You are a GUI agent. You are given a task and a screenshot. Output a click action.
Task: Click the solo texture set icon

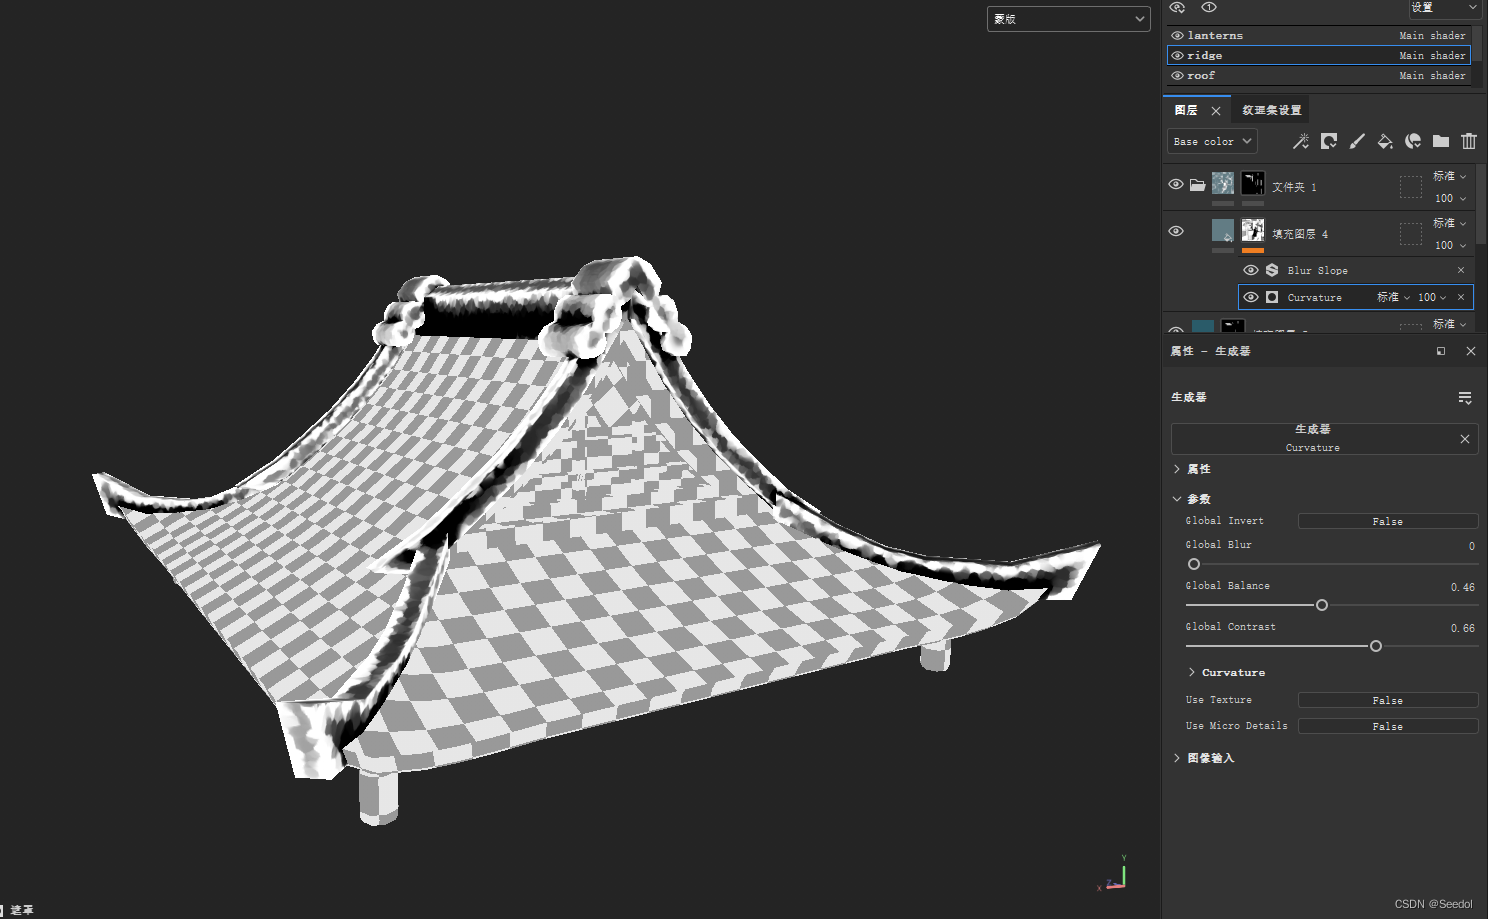click(x=1209, y=8)
